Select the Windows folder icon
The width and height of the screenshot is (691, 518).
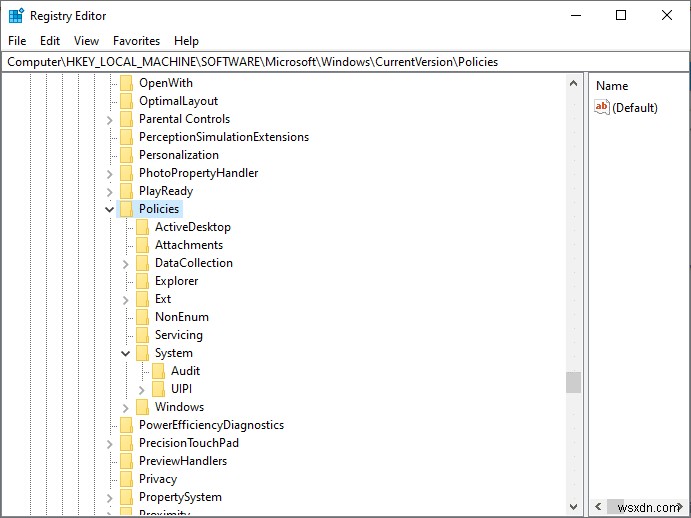tap(142, 407)
